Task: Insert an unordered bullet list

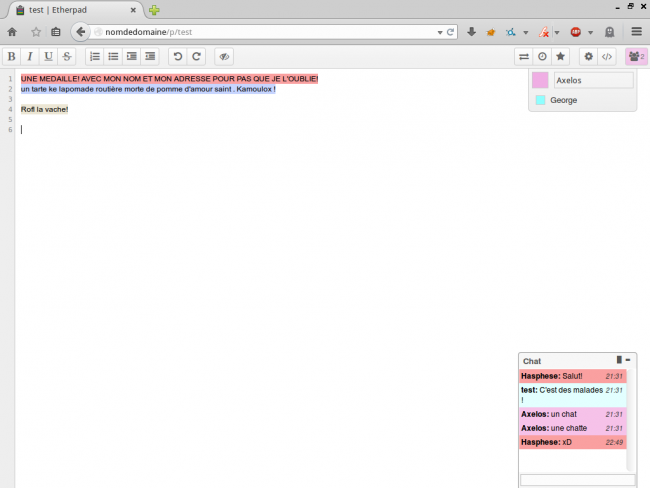Action: 113,57
